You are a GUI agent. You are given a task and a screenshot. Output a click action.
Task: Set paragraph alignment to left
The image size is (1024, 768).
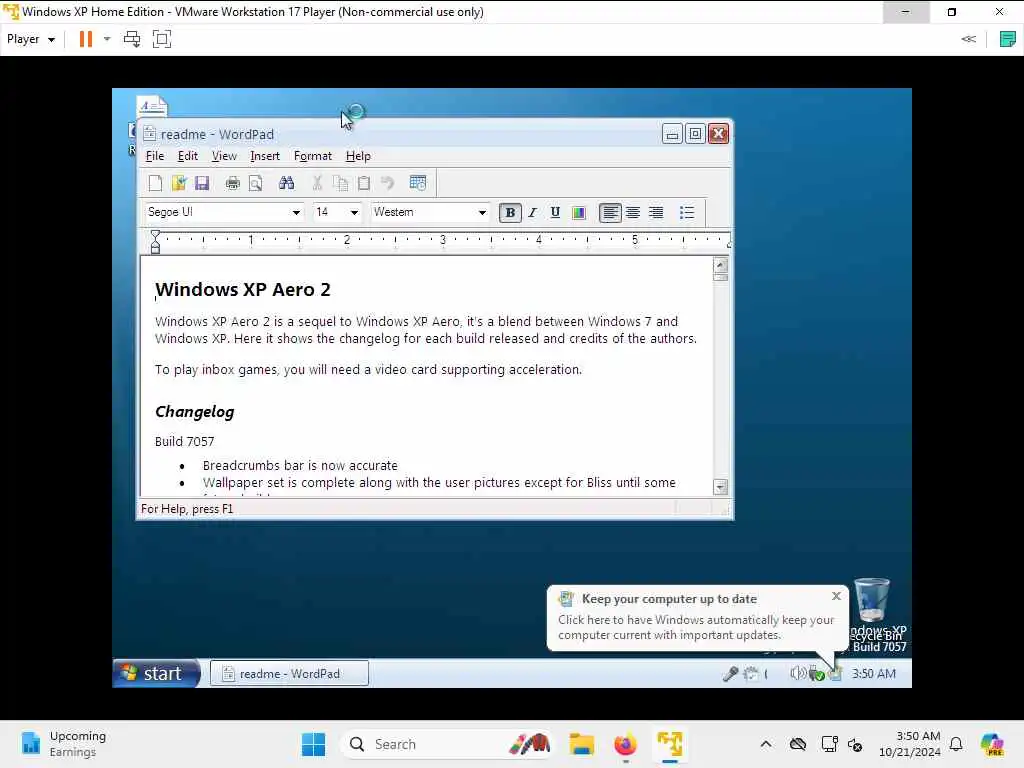coord(610,213)
